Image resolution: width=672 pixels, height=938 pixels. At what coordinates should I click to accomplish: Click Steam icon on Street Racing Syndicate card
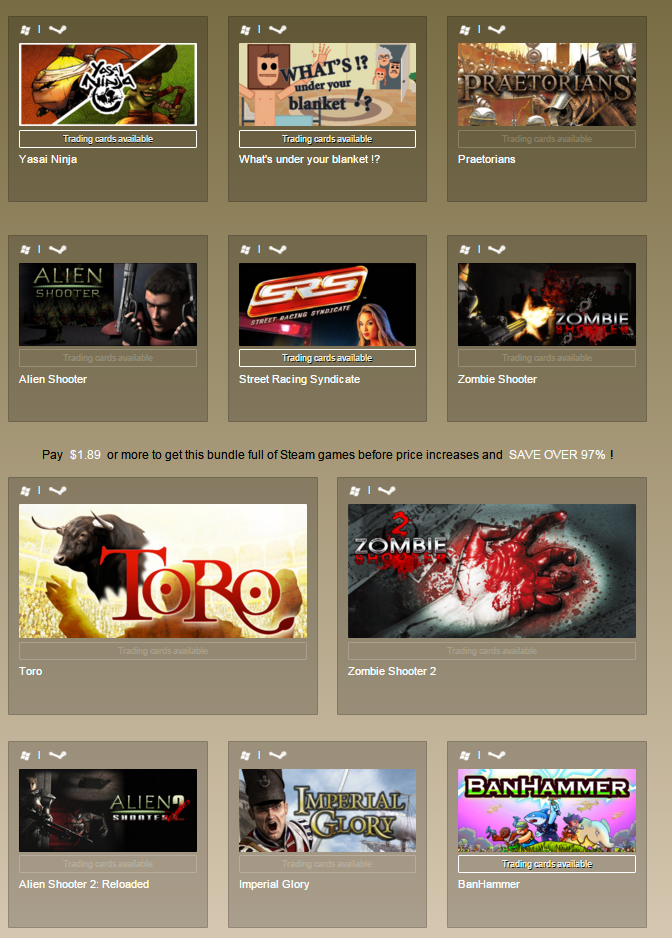point(277,249)
